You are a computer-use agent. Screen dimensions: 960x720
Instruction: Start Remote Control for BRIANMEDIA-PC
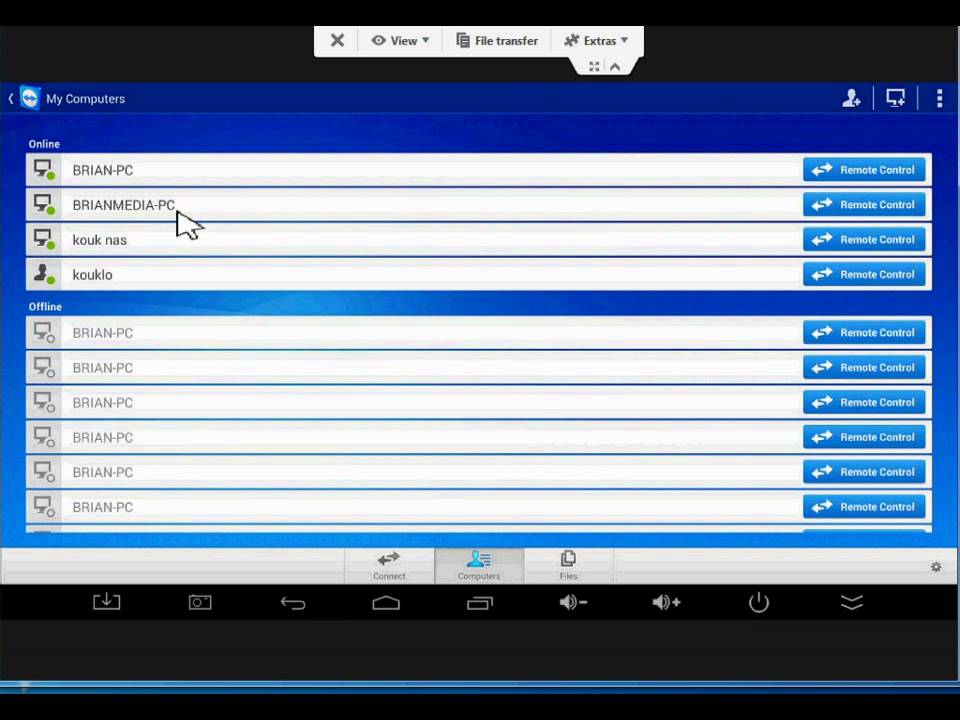[x=864, y=205]
